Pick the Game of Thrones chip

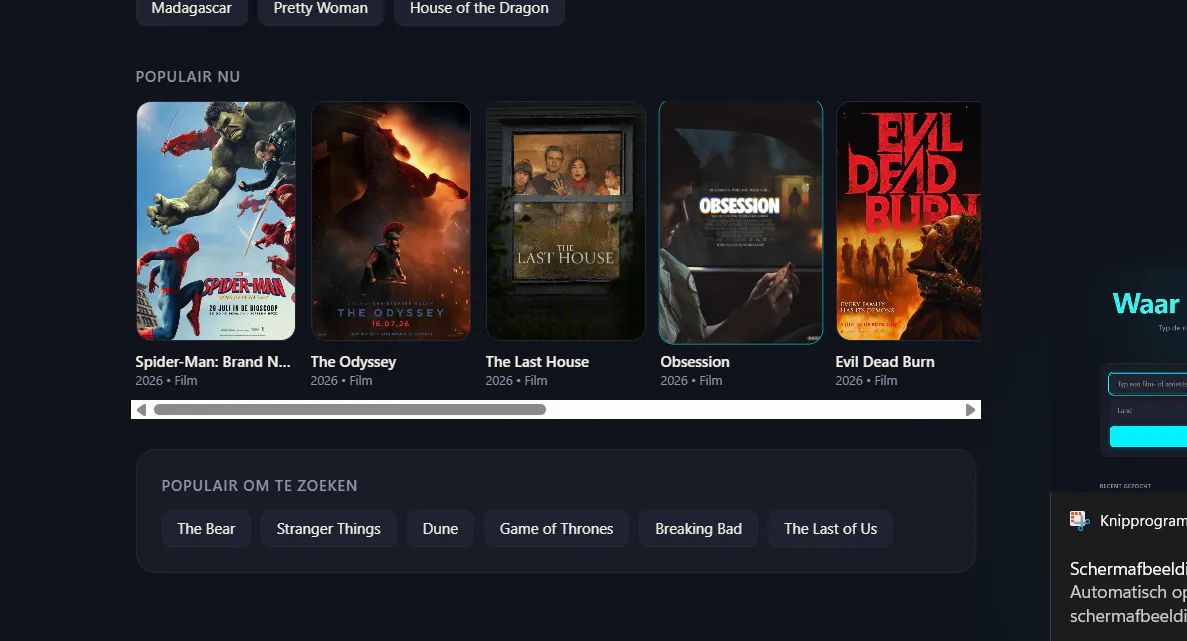(556, 528)
